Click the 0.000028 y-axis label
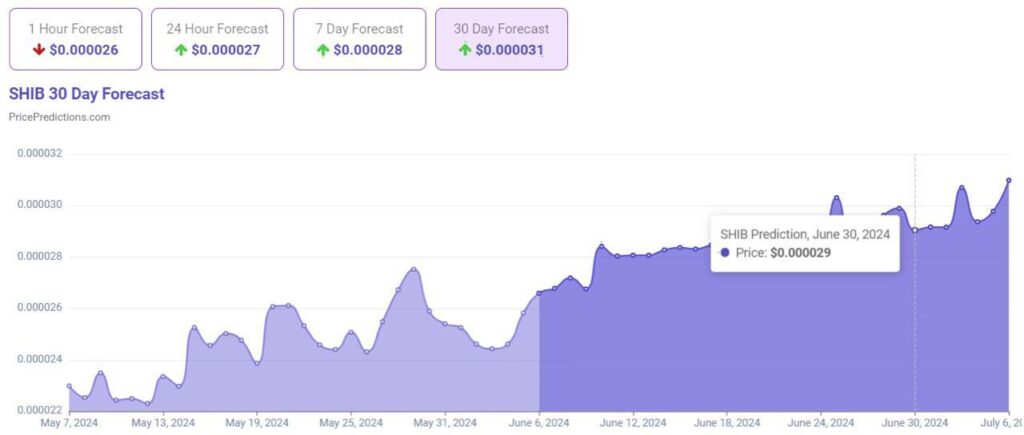Viewport: 1024px width, 435px height. point(39,257)
